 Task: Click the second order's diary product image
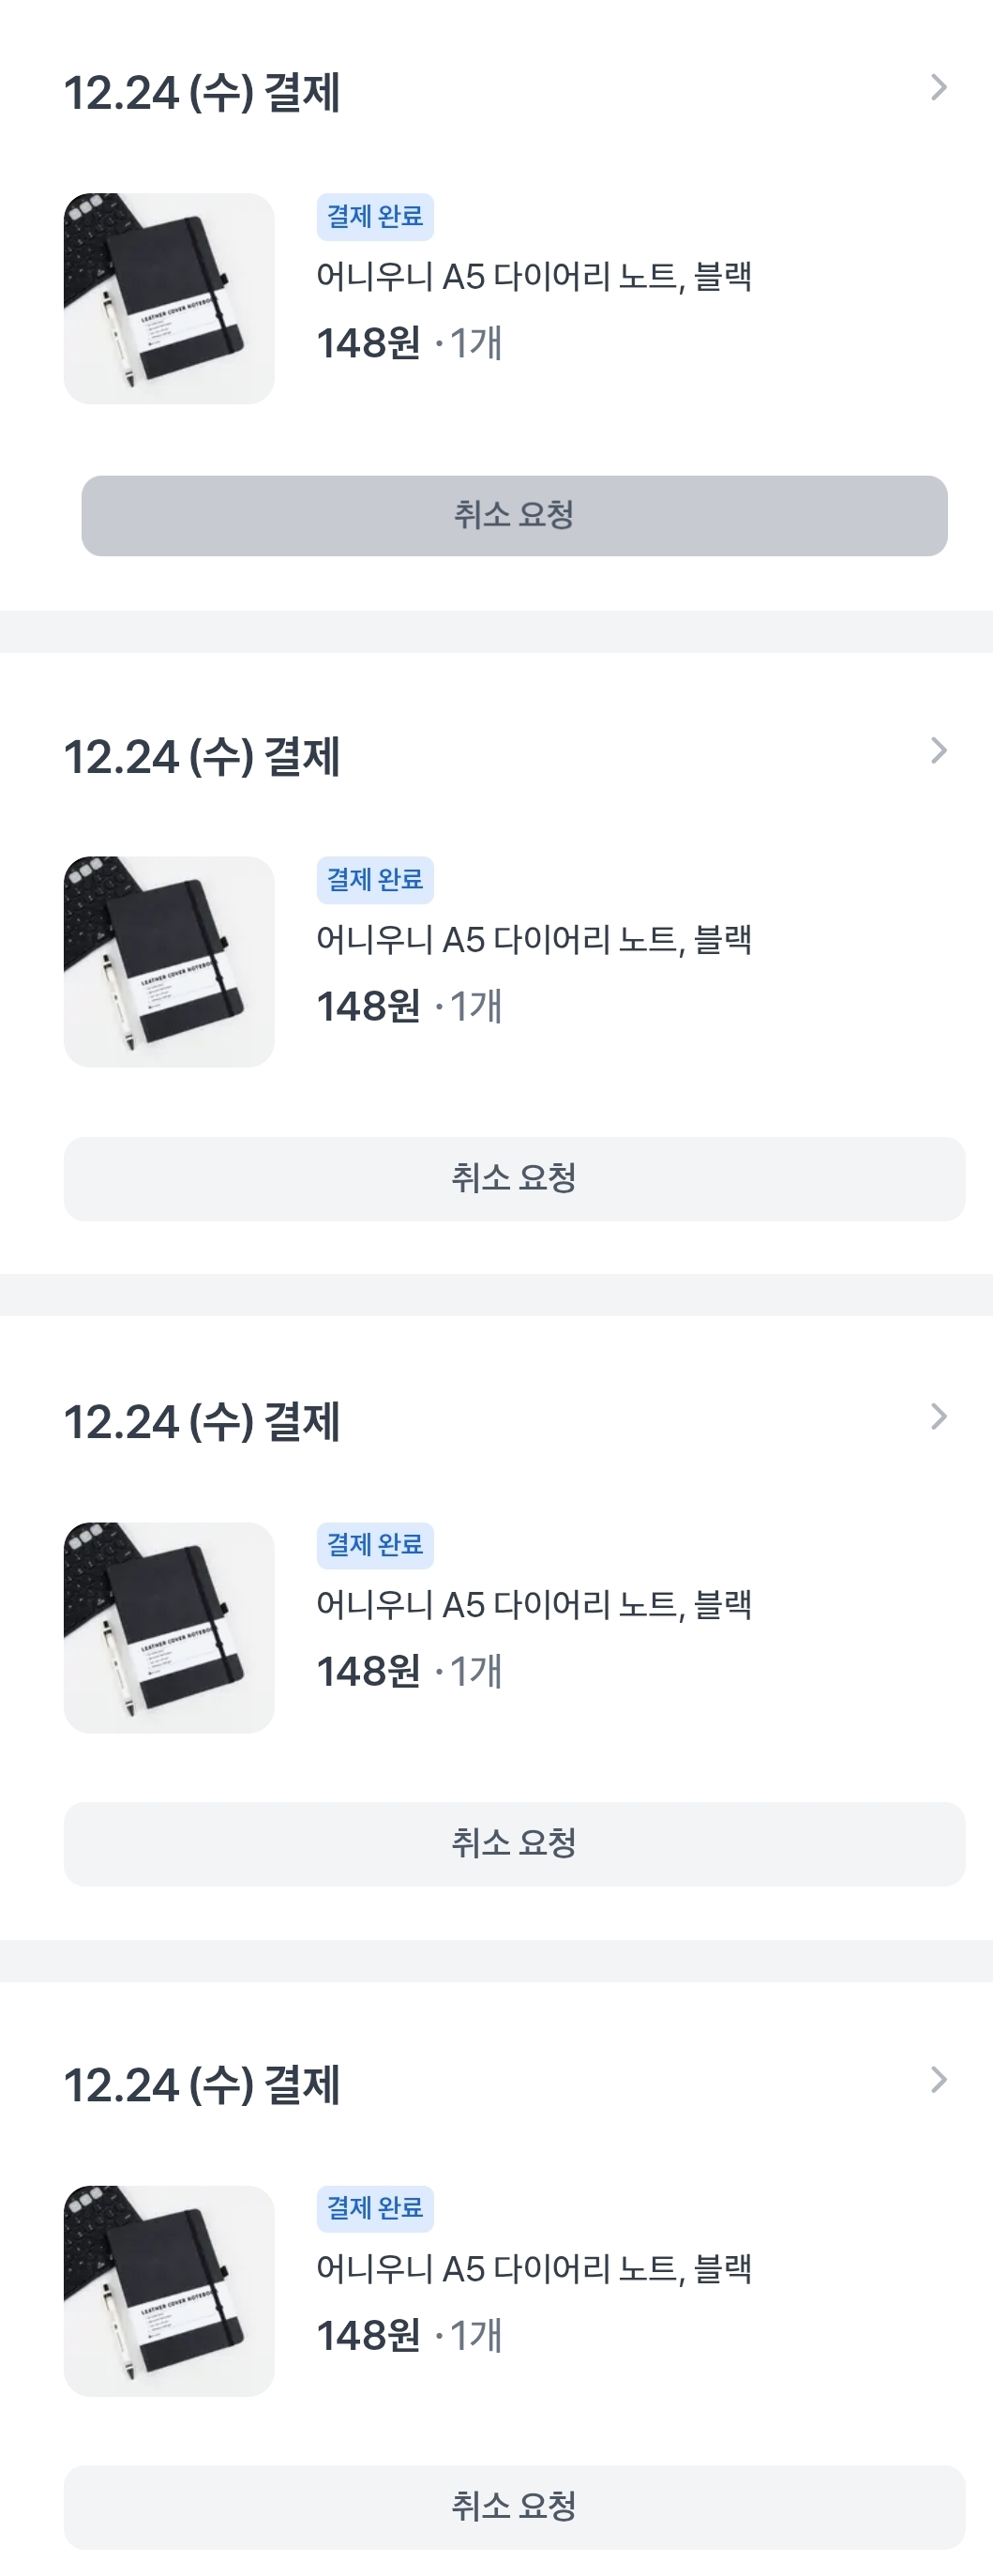click(169, 961)
